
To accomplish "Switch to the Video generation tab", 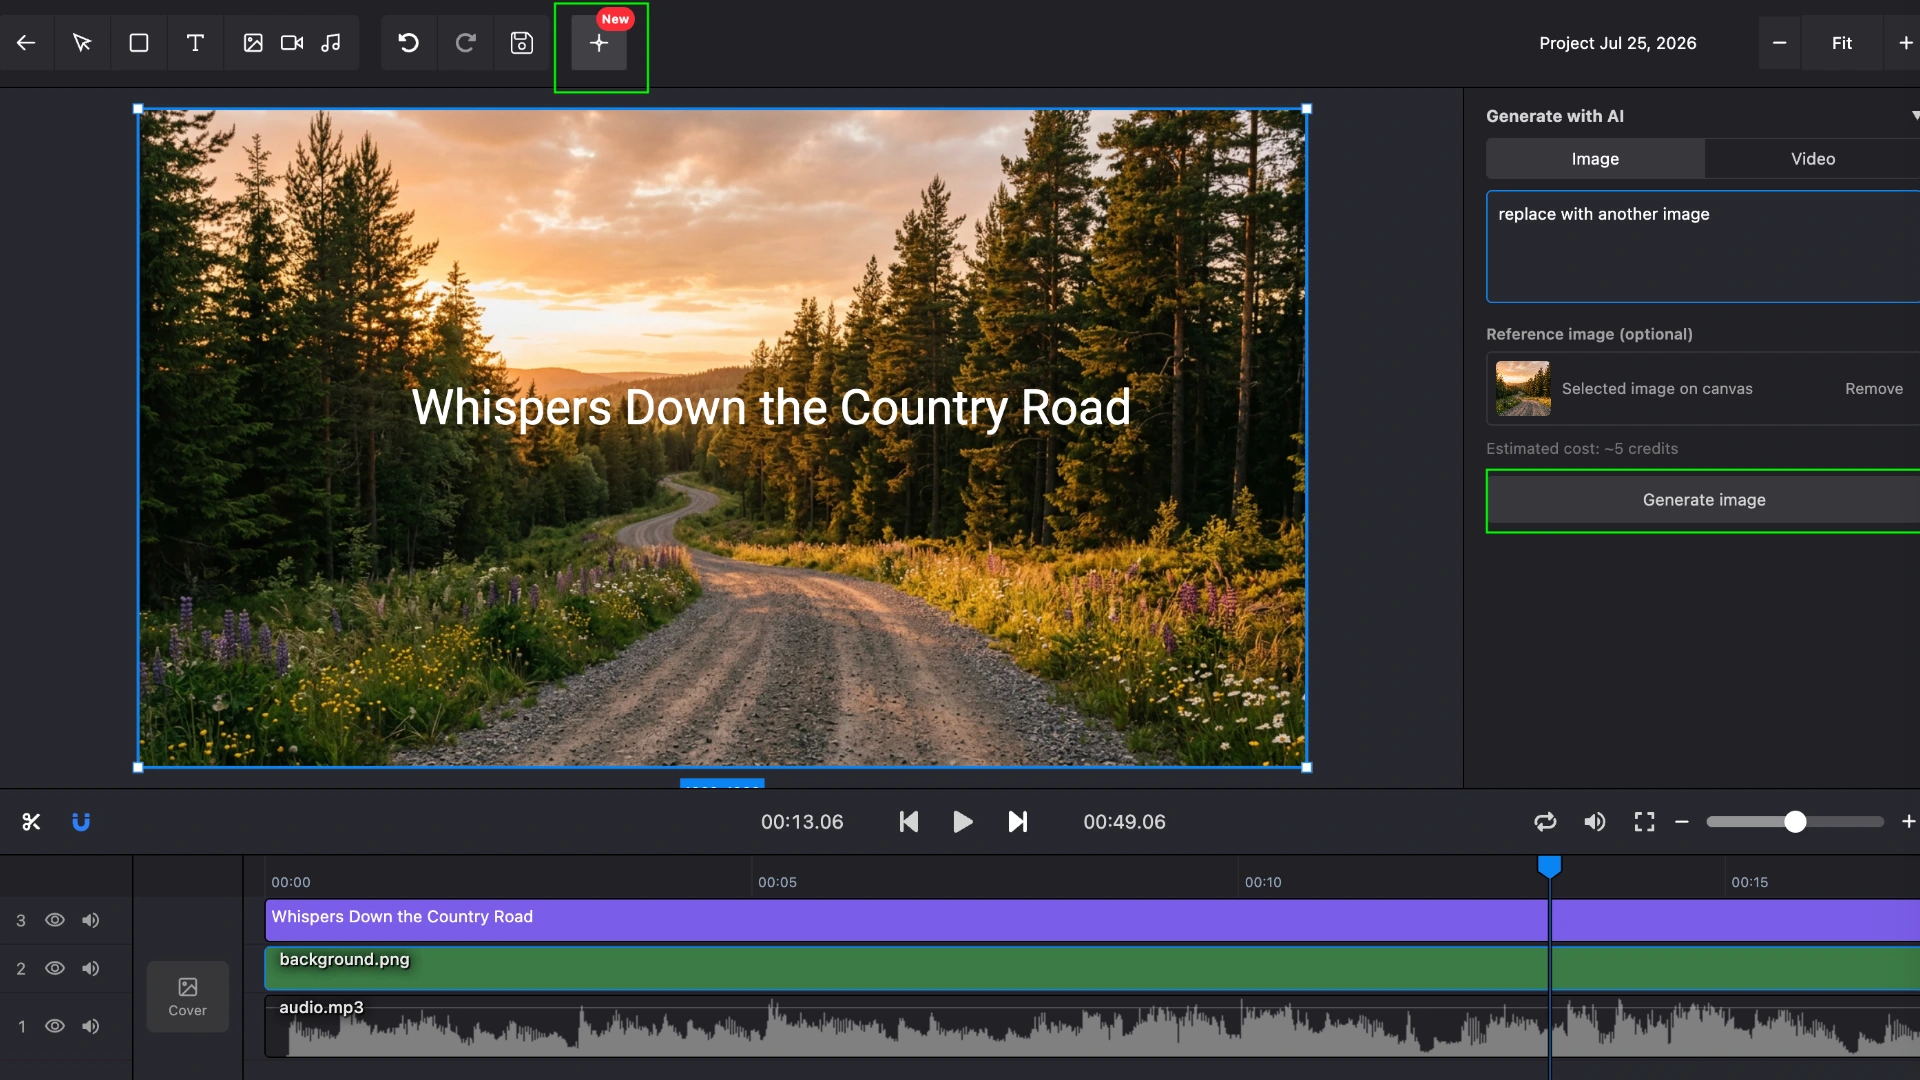I will coord(1812,159).
